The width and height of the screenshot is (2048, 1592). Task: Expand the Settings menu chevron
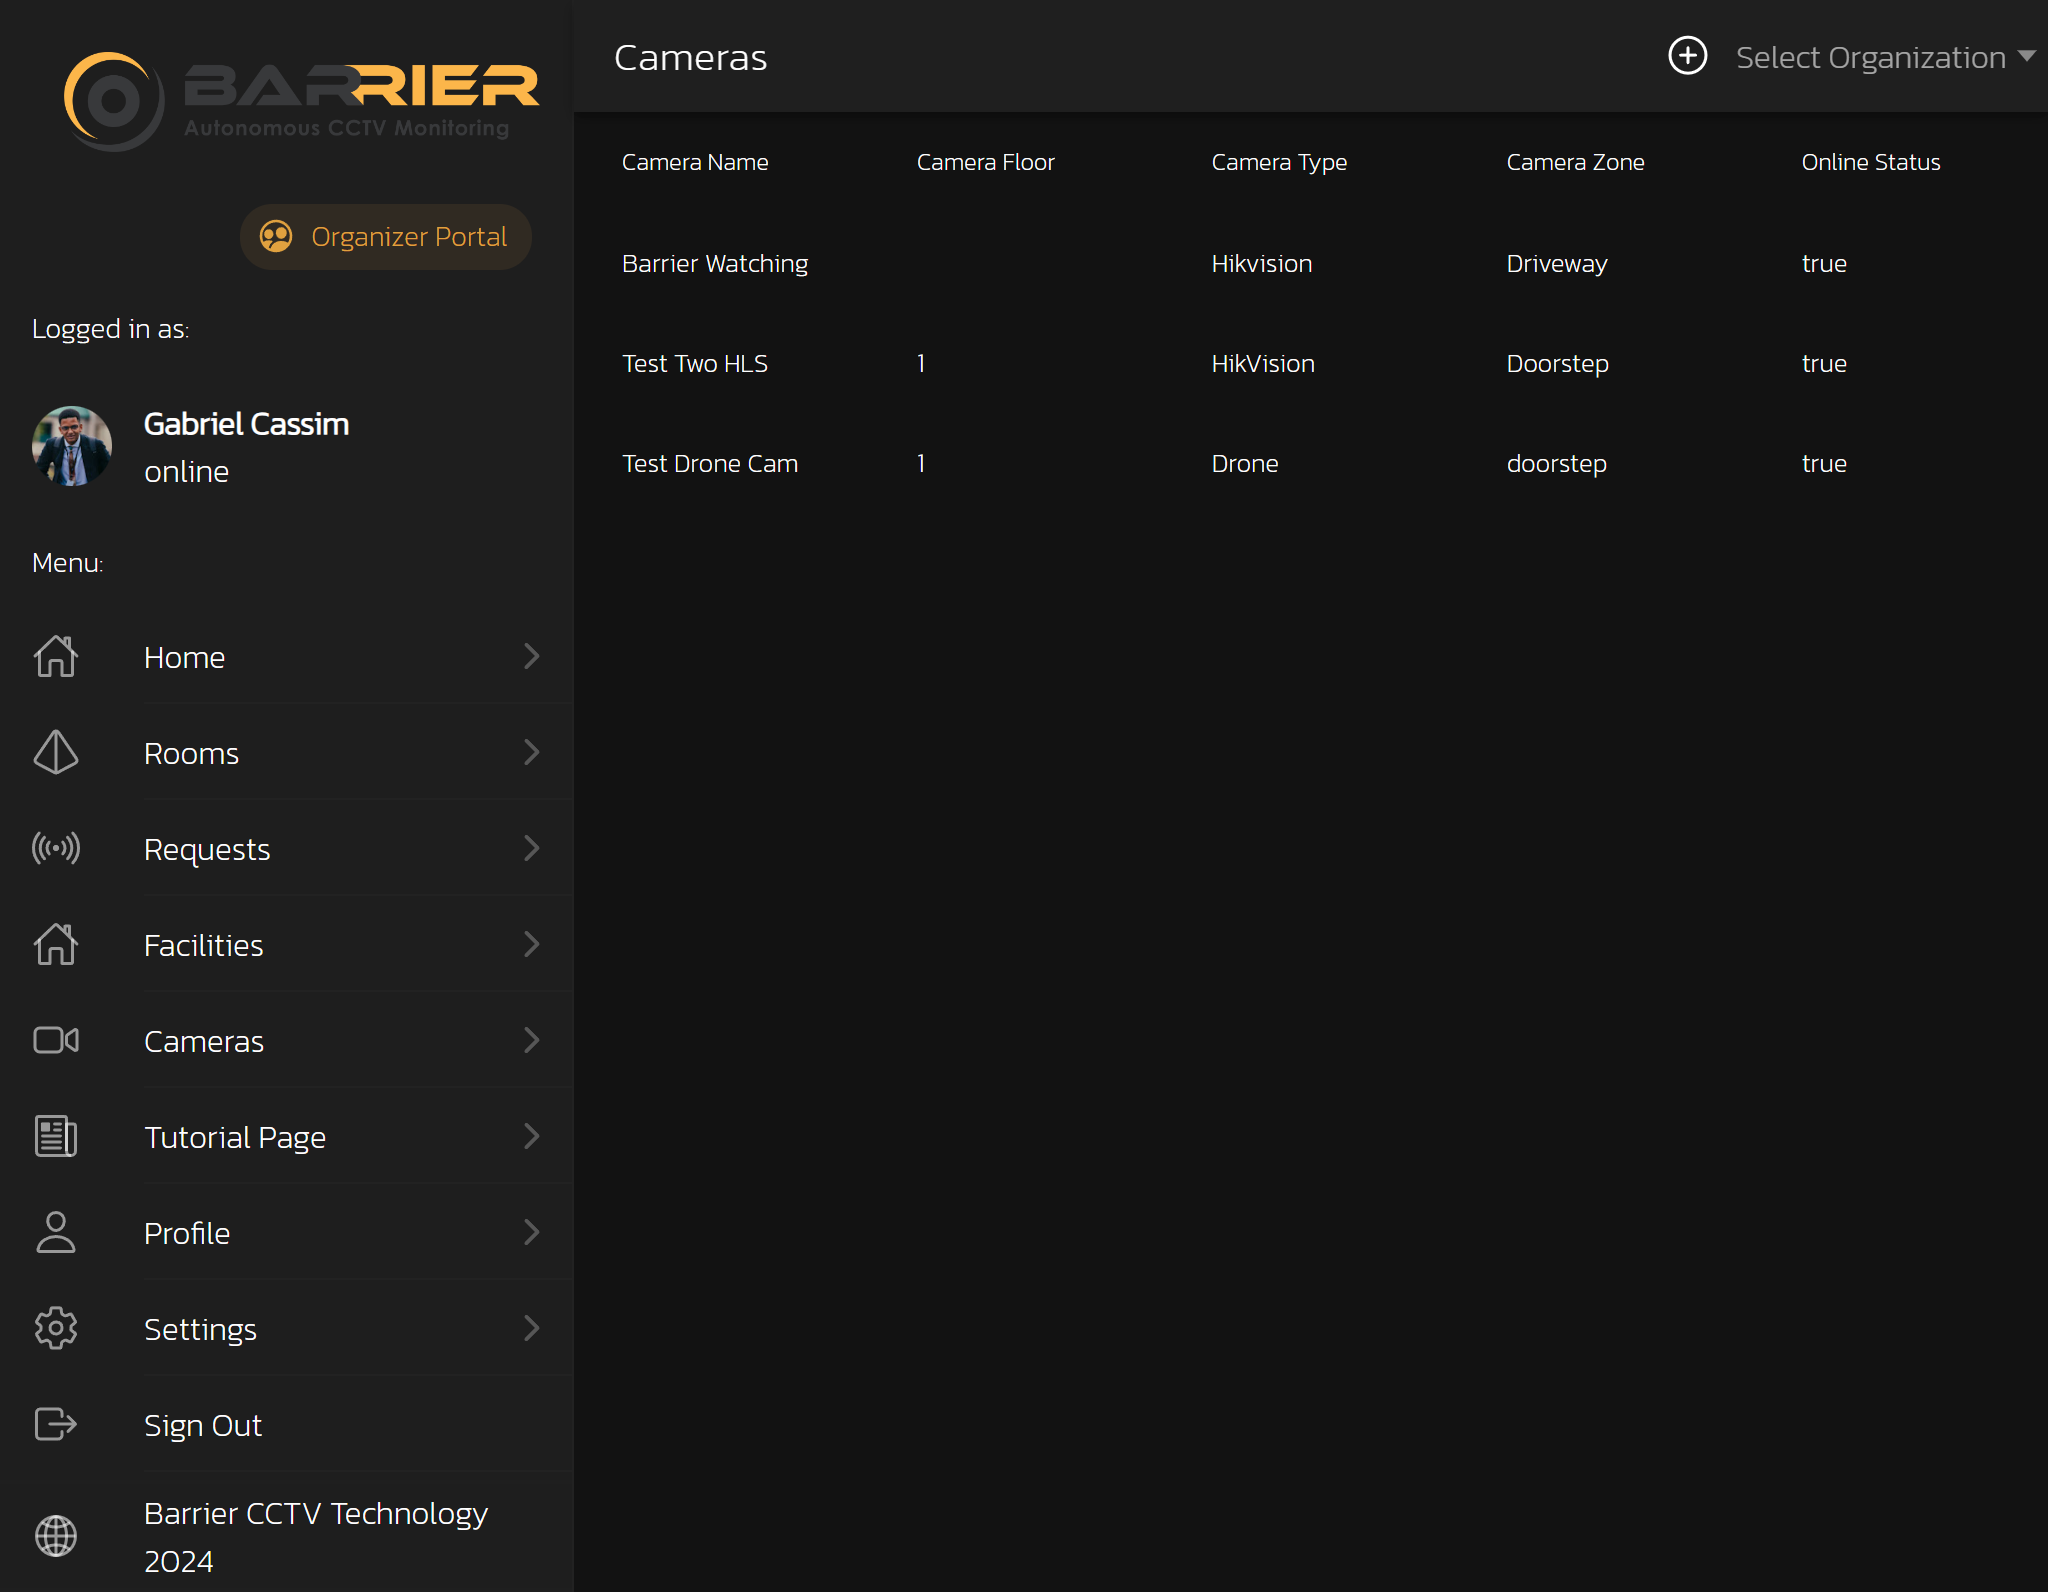pos(531,1328)
